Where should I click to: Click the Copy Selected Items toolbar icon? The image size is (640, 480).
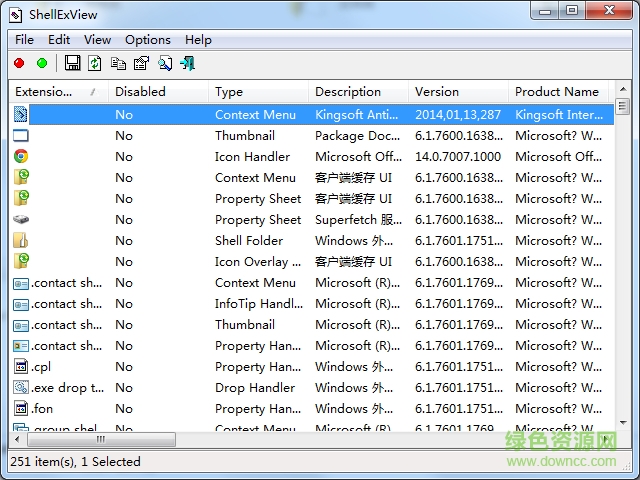pyautogui.click(x=118, y=63)
